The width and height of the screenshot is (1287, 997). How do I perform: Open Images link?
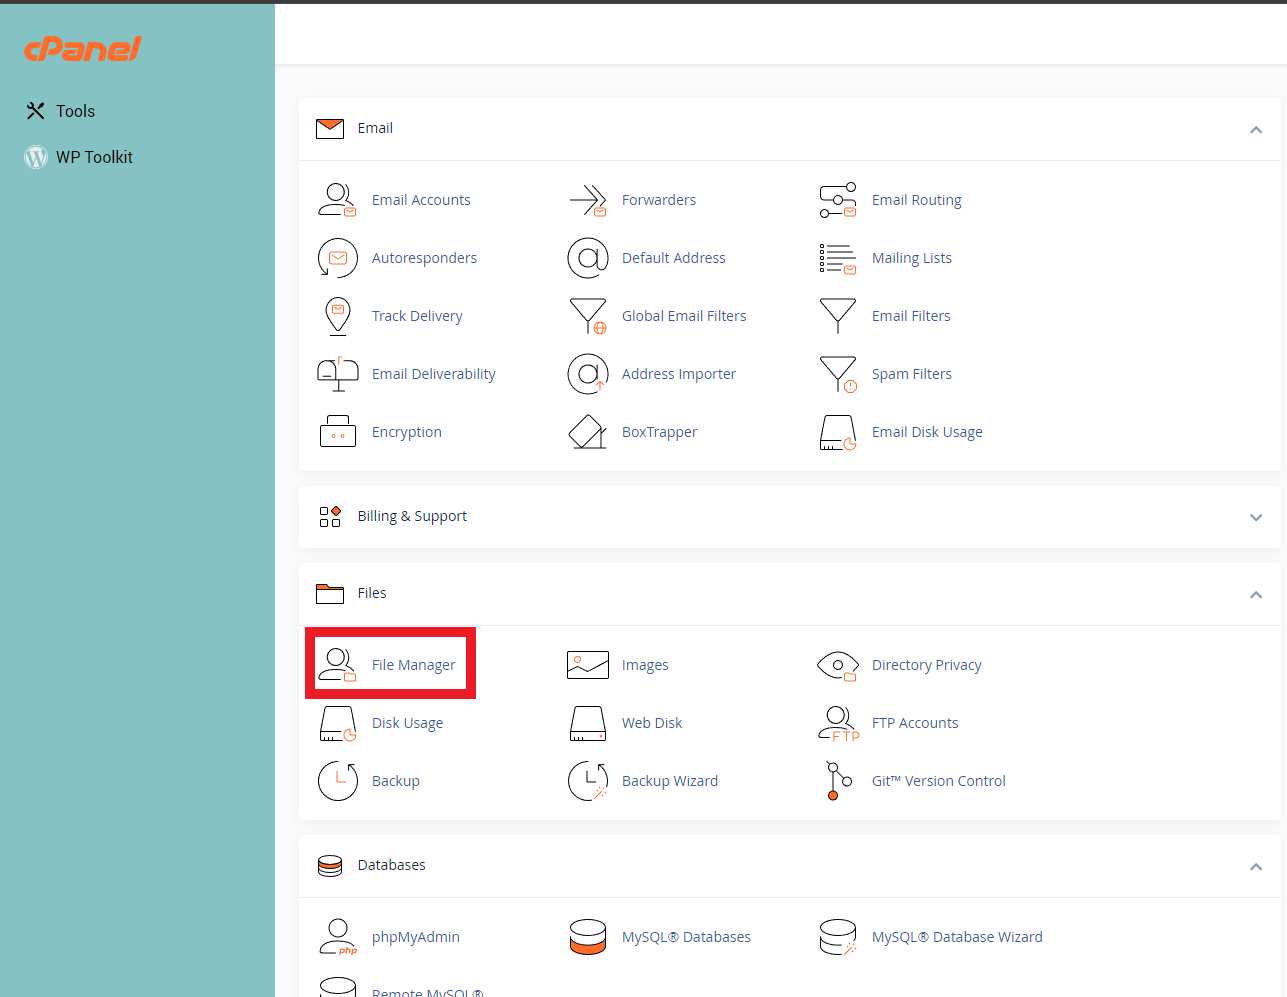point(645,665)
